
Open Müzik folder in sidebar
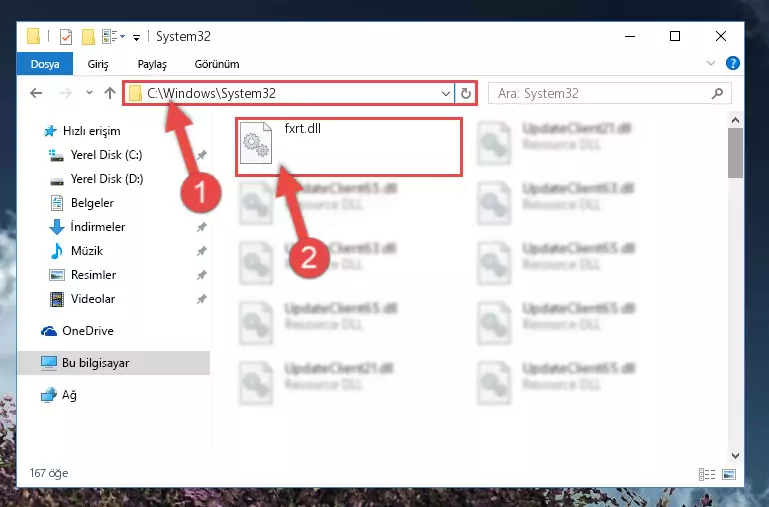[x=86, y=251]
